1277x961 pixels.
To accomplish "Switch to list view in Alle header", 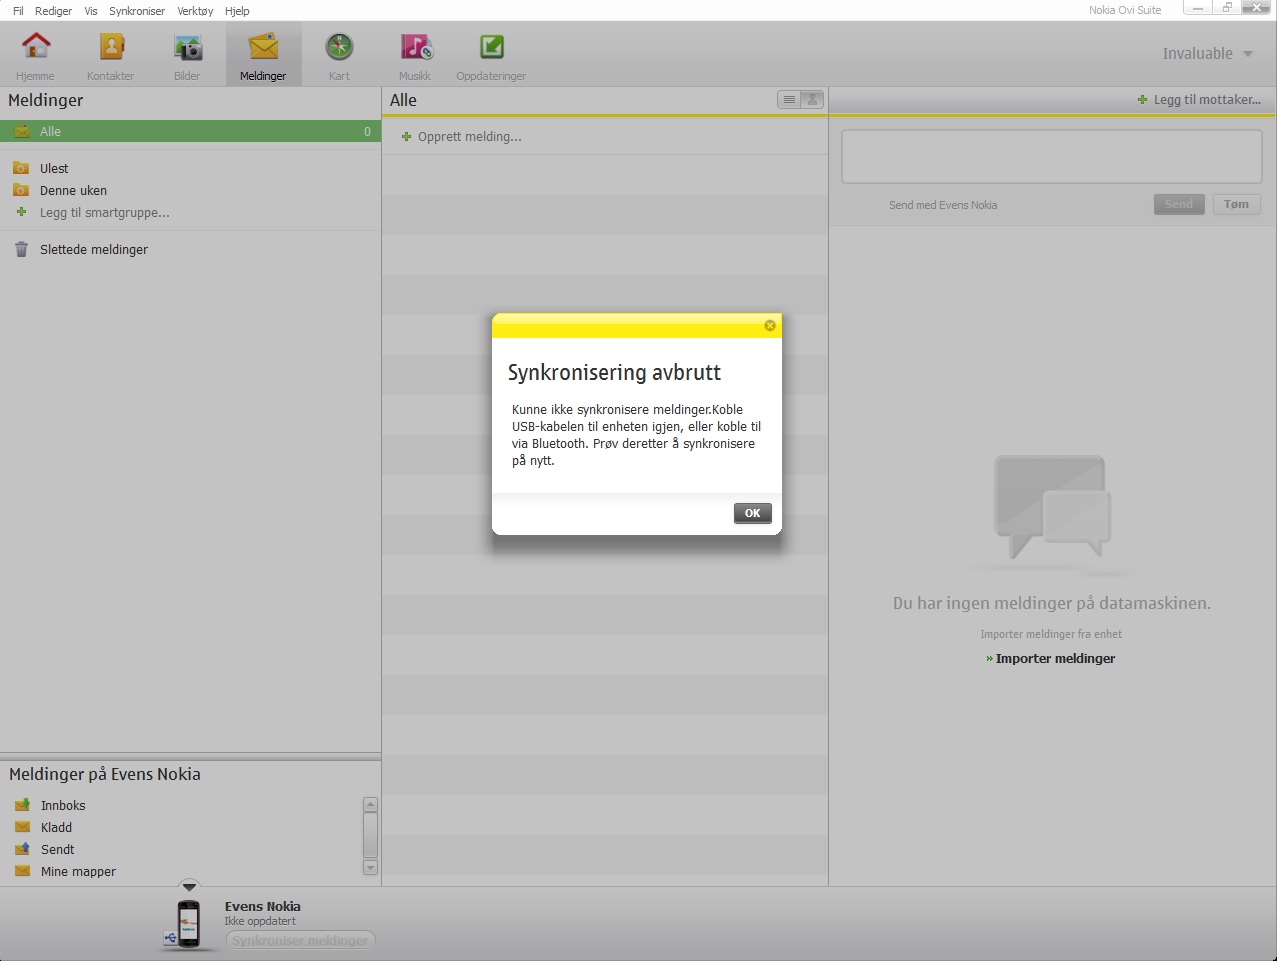I will 789,100.
